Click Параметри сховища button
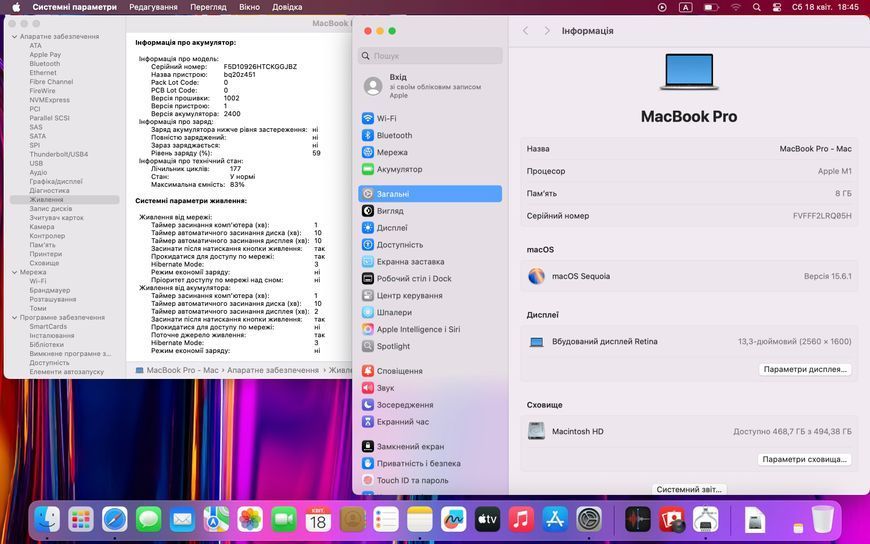The image size is (870, 544). pos(804,459)
